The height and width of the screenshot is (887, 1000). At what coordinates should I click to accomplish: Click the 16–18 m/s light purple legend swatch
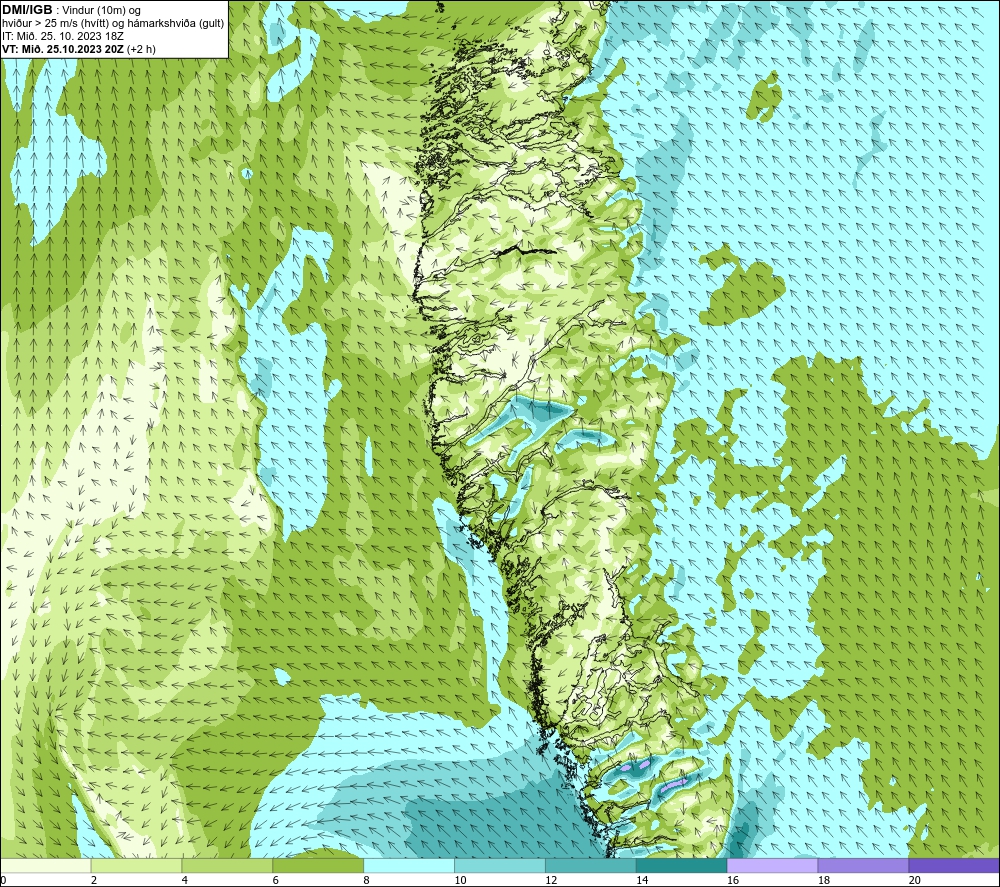pos(772,865)
